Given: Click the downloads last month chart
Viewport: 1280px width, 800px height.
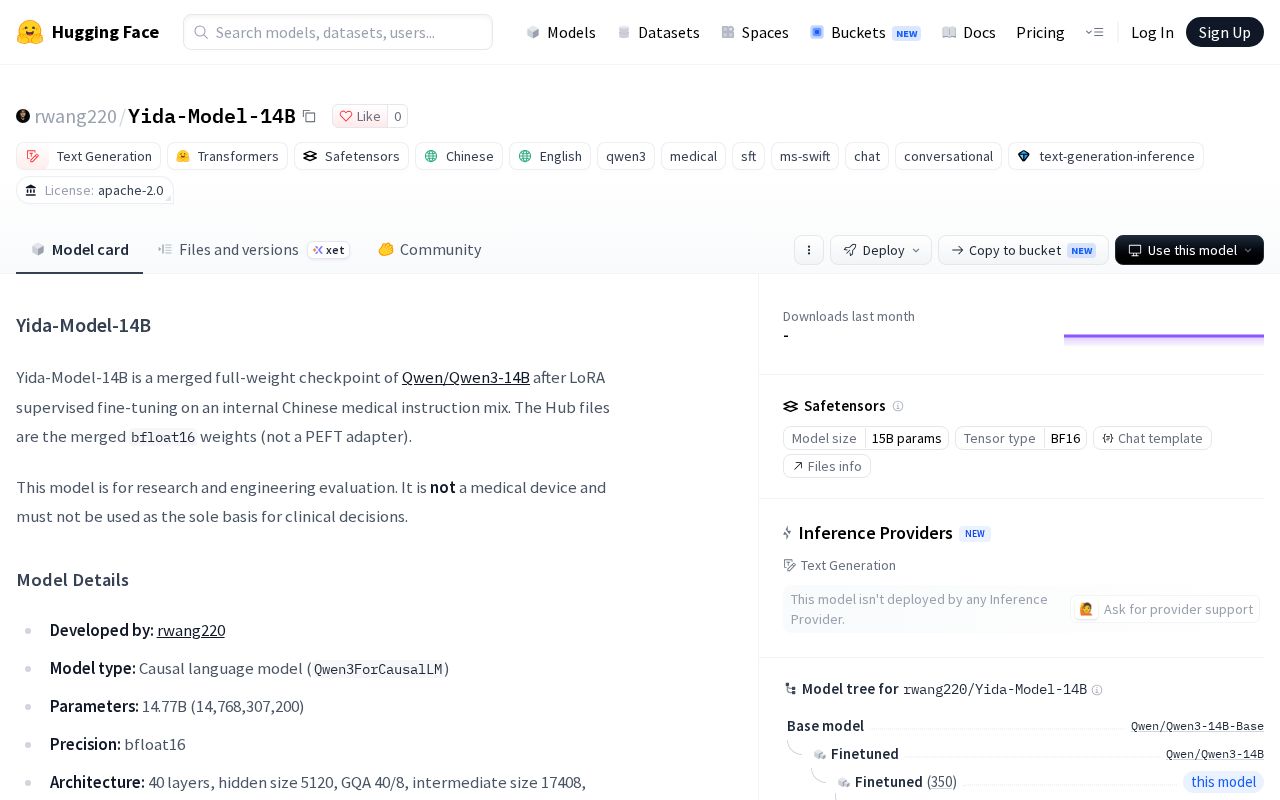Looking at the screenshot, I should [x=1164, y=337].
